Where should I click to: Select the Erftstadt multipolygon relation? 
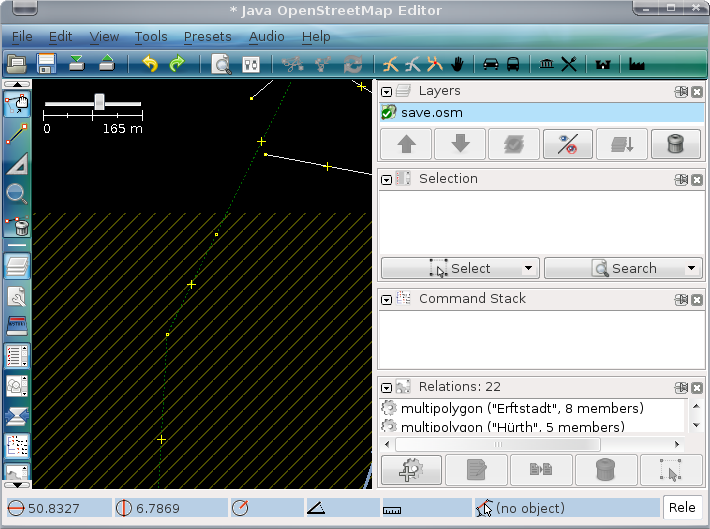click(x=520, y=408)
